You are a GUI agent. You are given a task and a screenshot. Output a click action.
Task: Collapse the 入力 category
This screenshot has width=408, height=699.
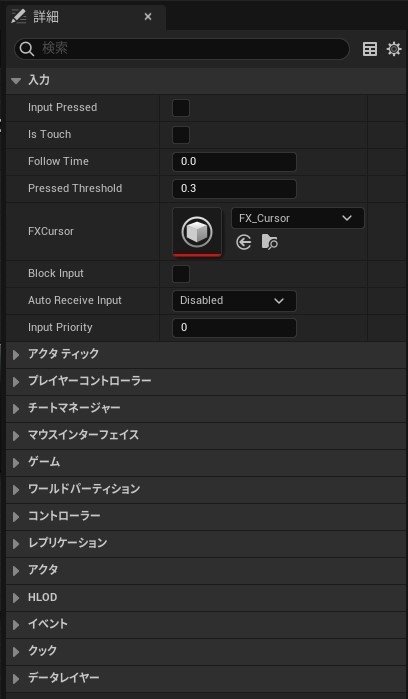[16, 81]
